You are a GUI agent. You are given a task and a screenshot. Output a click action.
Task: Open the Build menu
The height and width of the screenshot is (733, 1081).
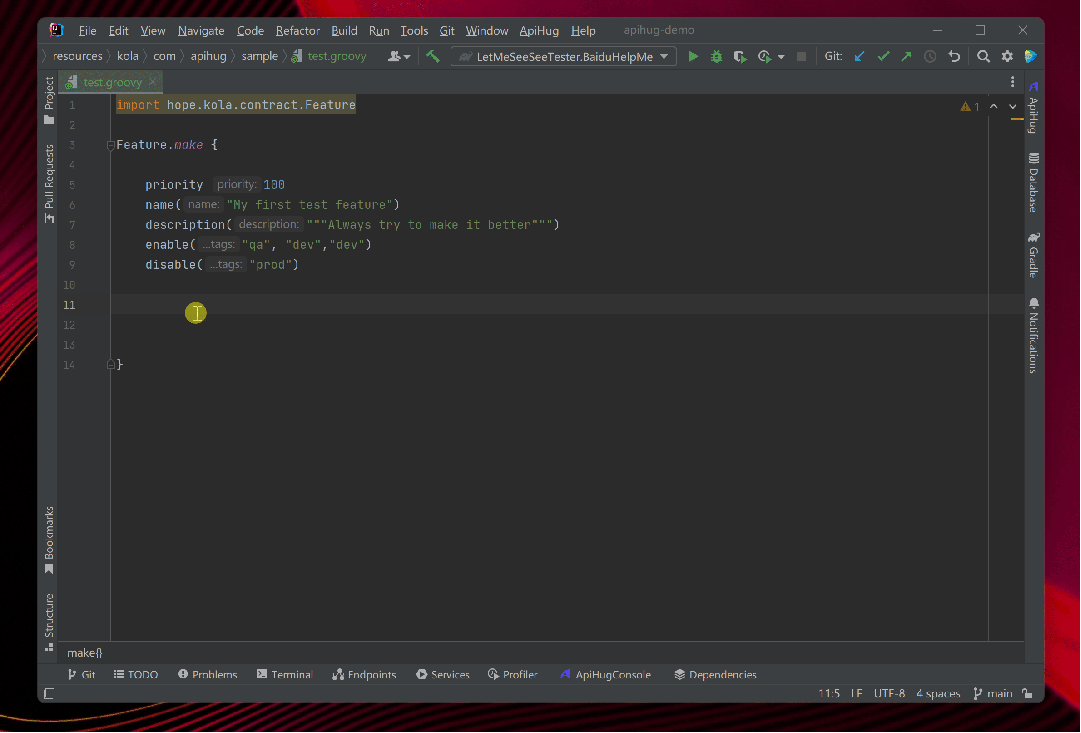pyautogui.click(x=344, y=31)
